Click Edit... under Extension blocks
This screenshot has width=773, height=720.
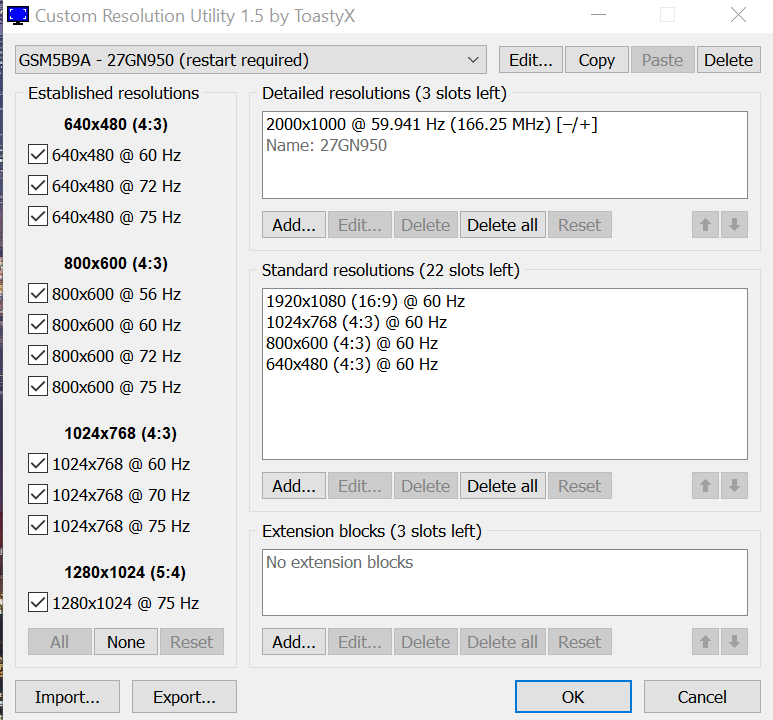pyautogui.click(x=360, y=642)
